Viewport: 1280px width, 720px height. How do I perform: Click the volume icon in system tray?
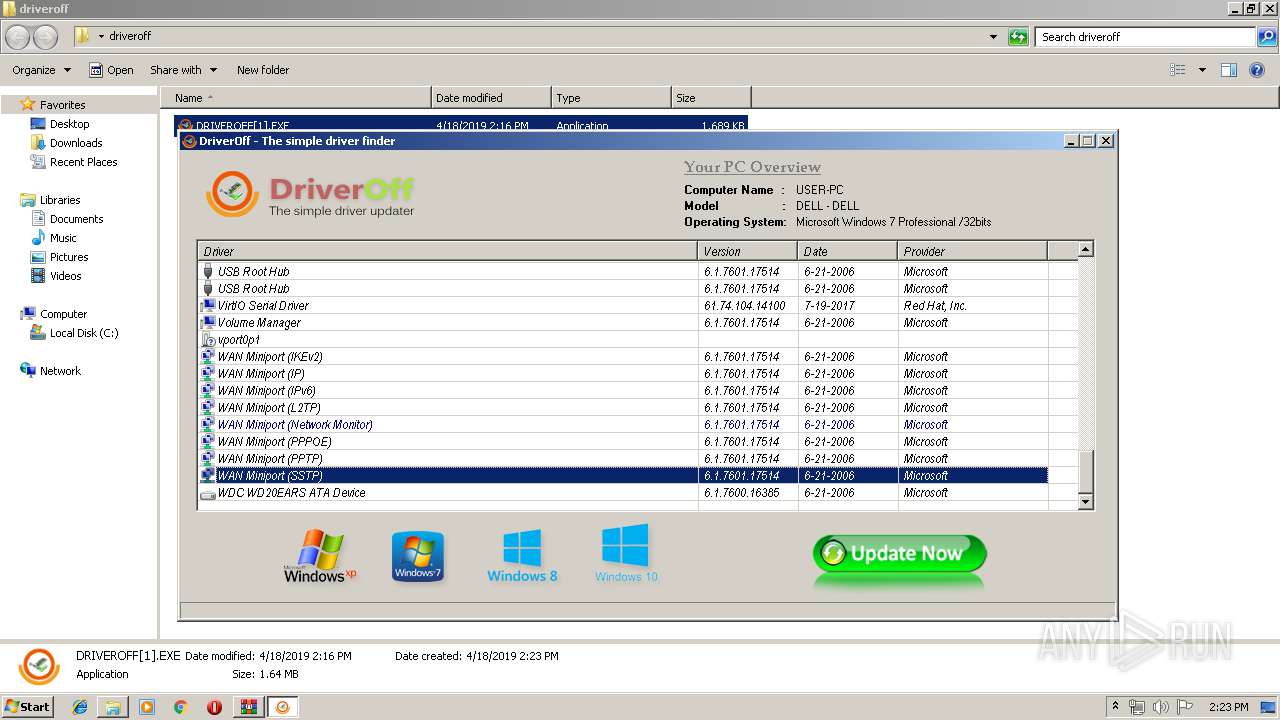(1161, 707)
